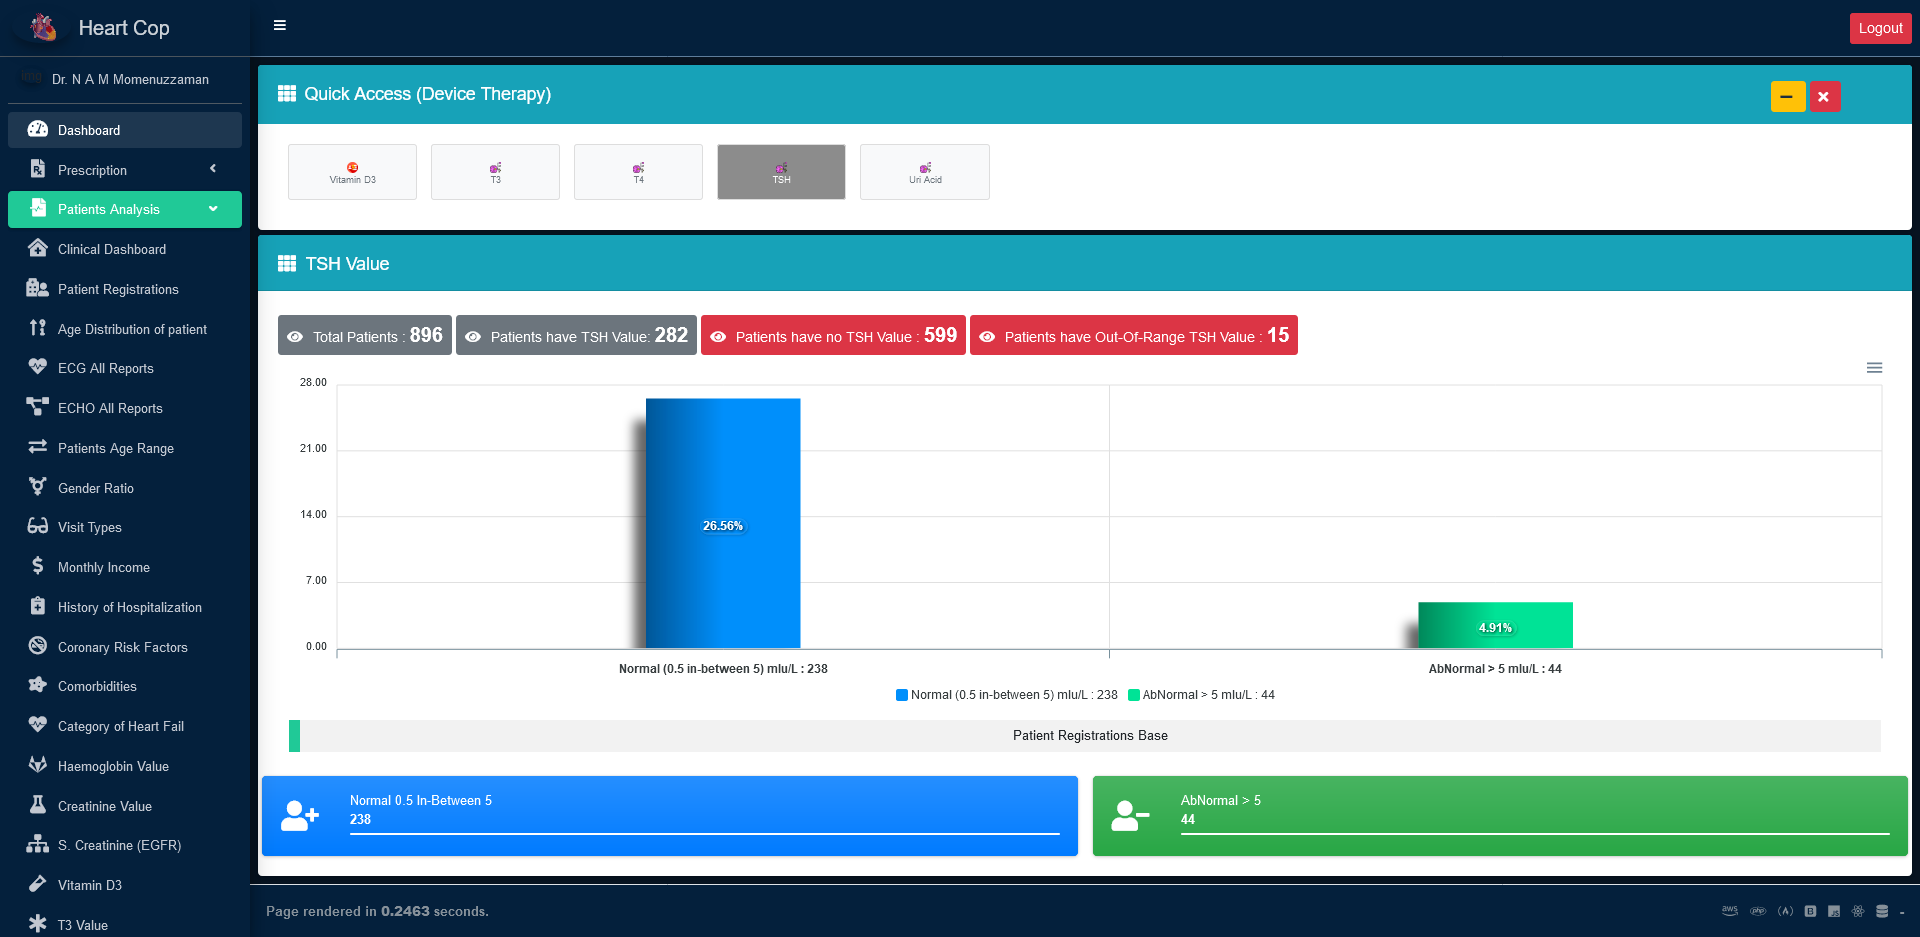Viewport: 1920px width, 937px height.
Task: Click the blue Normal TSH bar
Action: (723, 523)
